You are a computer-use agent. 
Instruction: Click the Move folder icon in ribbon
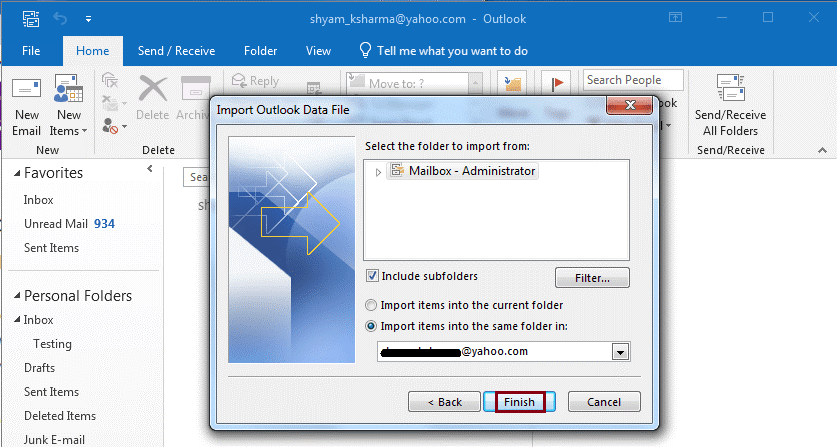512,84
